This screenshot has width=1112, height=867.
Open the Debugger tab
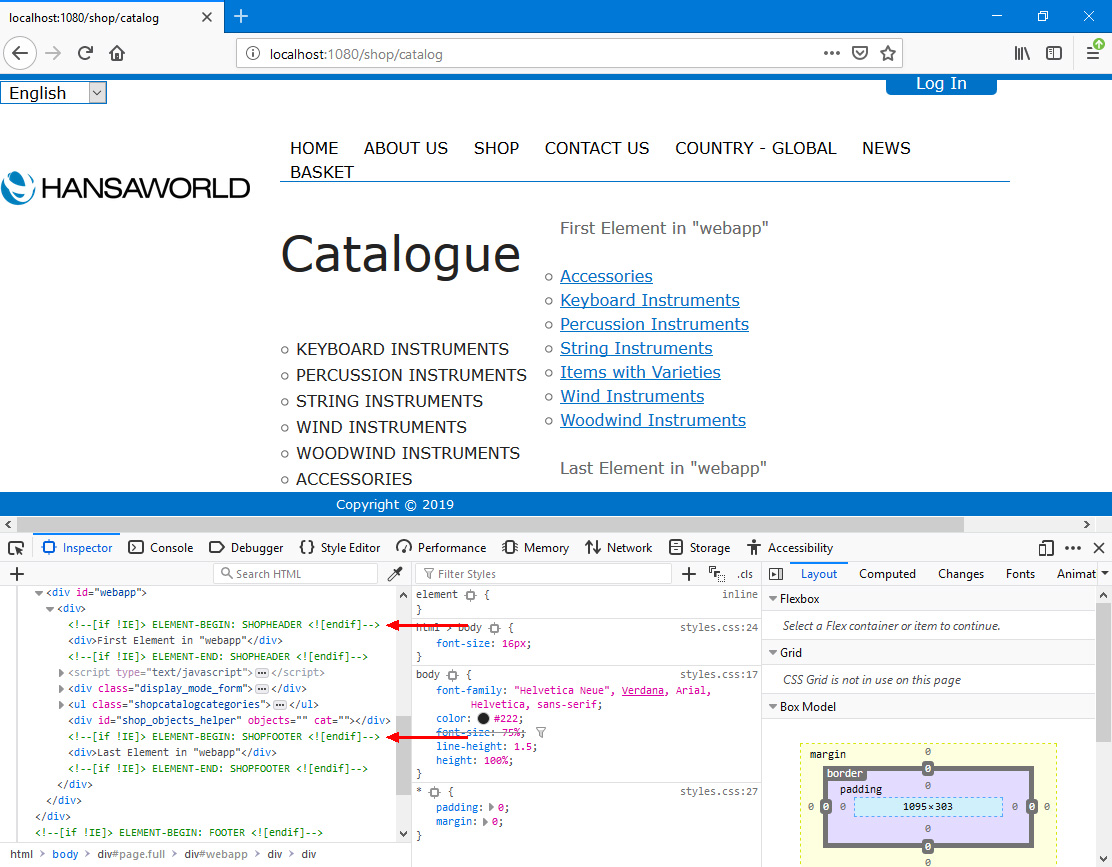pyautogui.click(x=246, y=548)
